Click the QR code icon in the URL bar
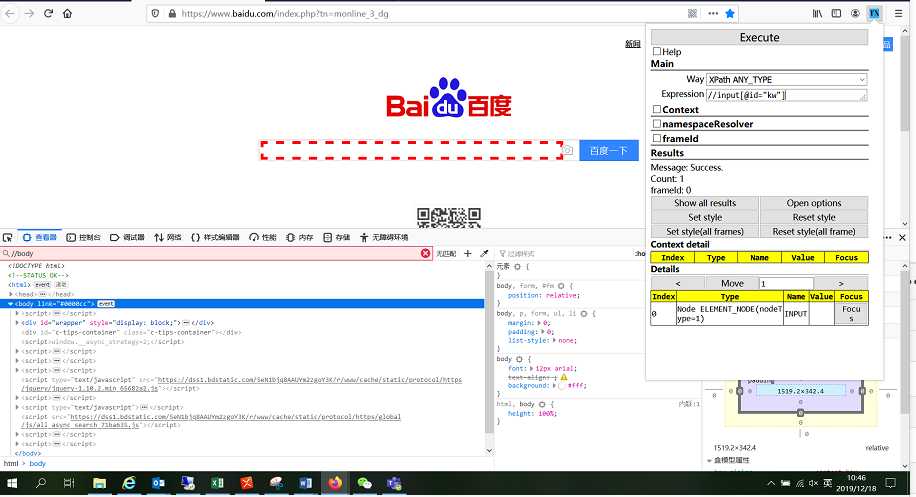The image size is (916, 497). point(692,13)
